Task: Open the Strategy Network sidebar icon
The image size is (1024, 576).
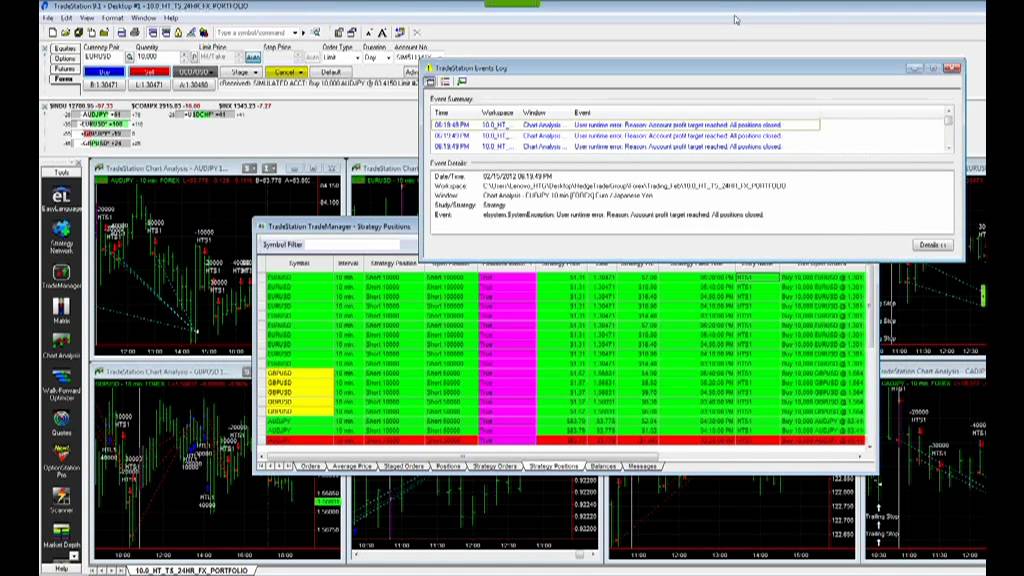Action: pos(61,236)
